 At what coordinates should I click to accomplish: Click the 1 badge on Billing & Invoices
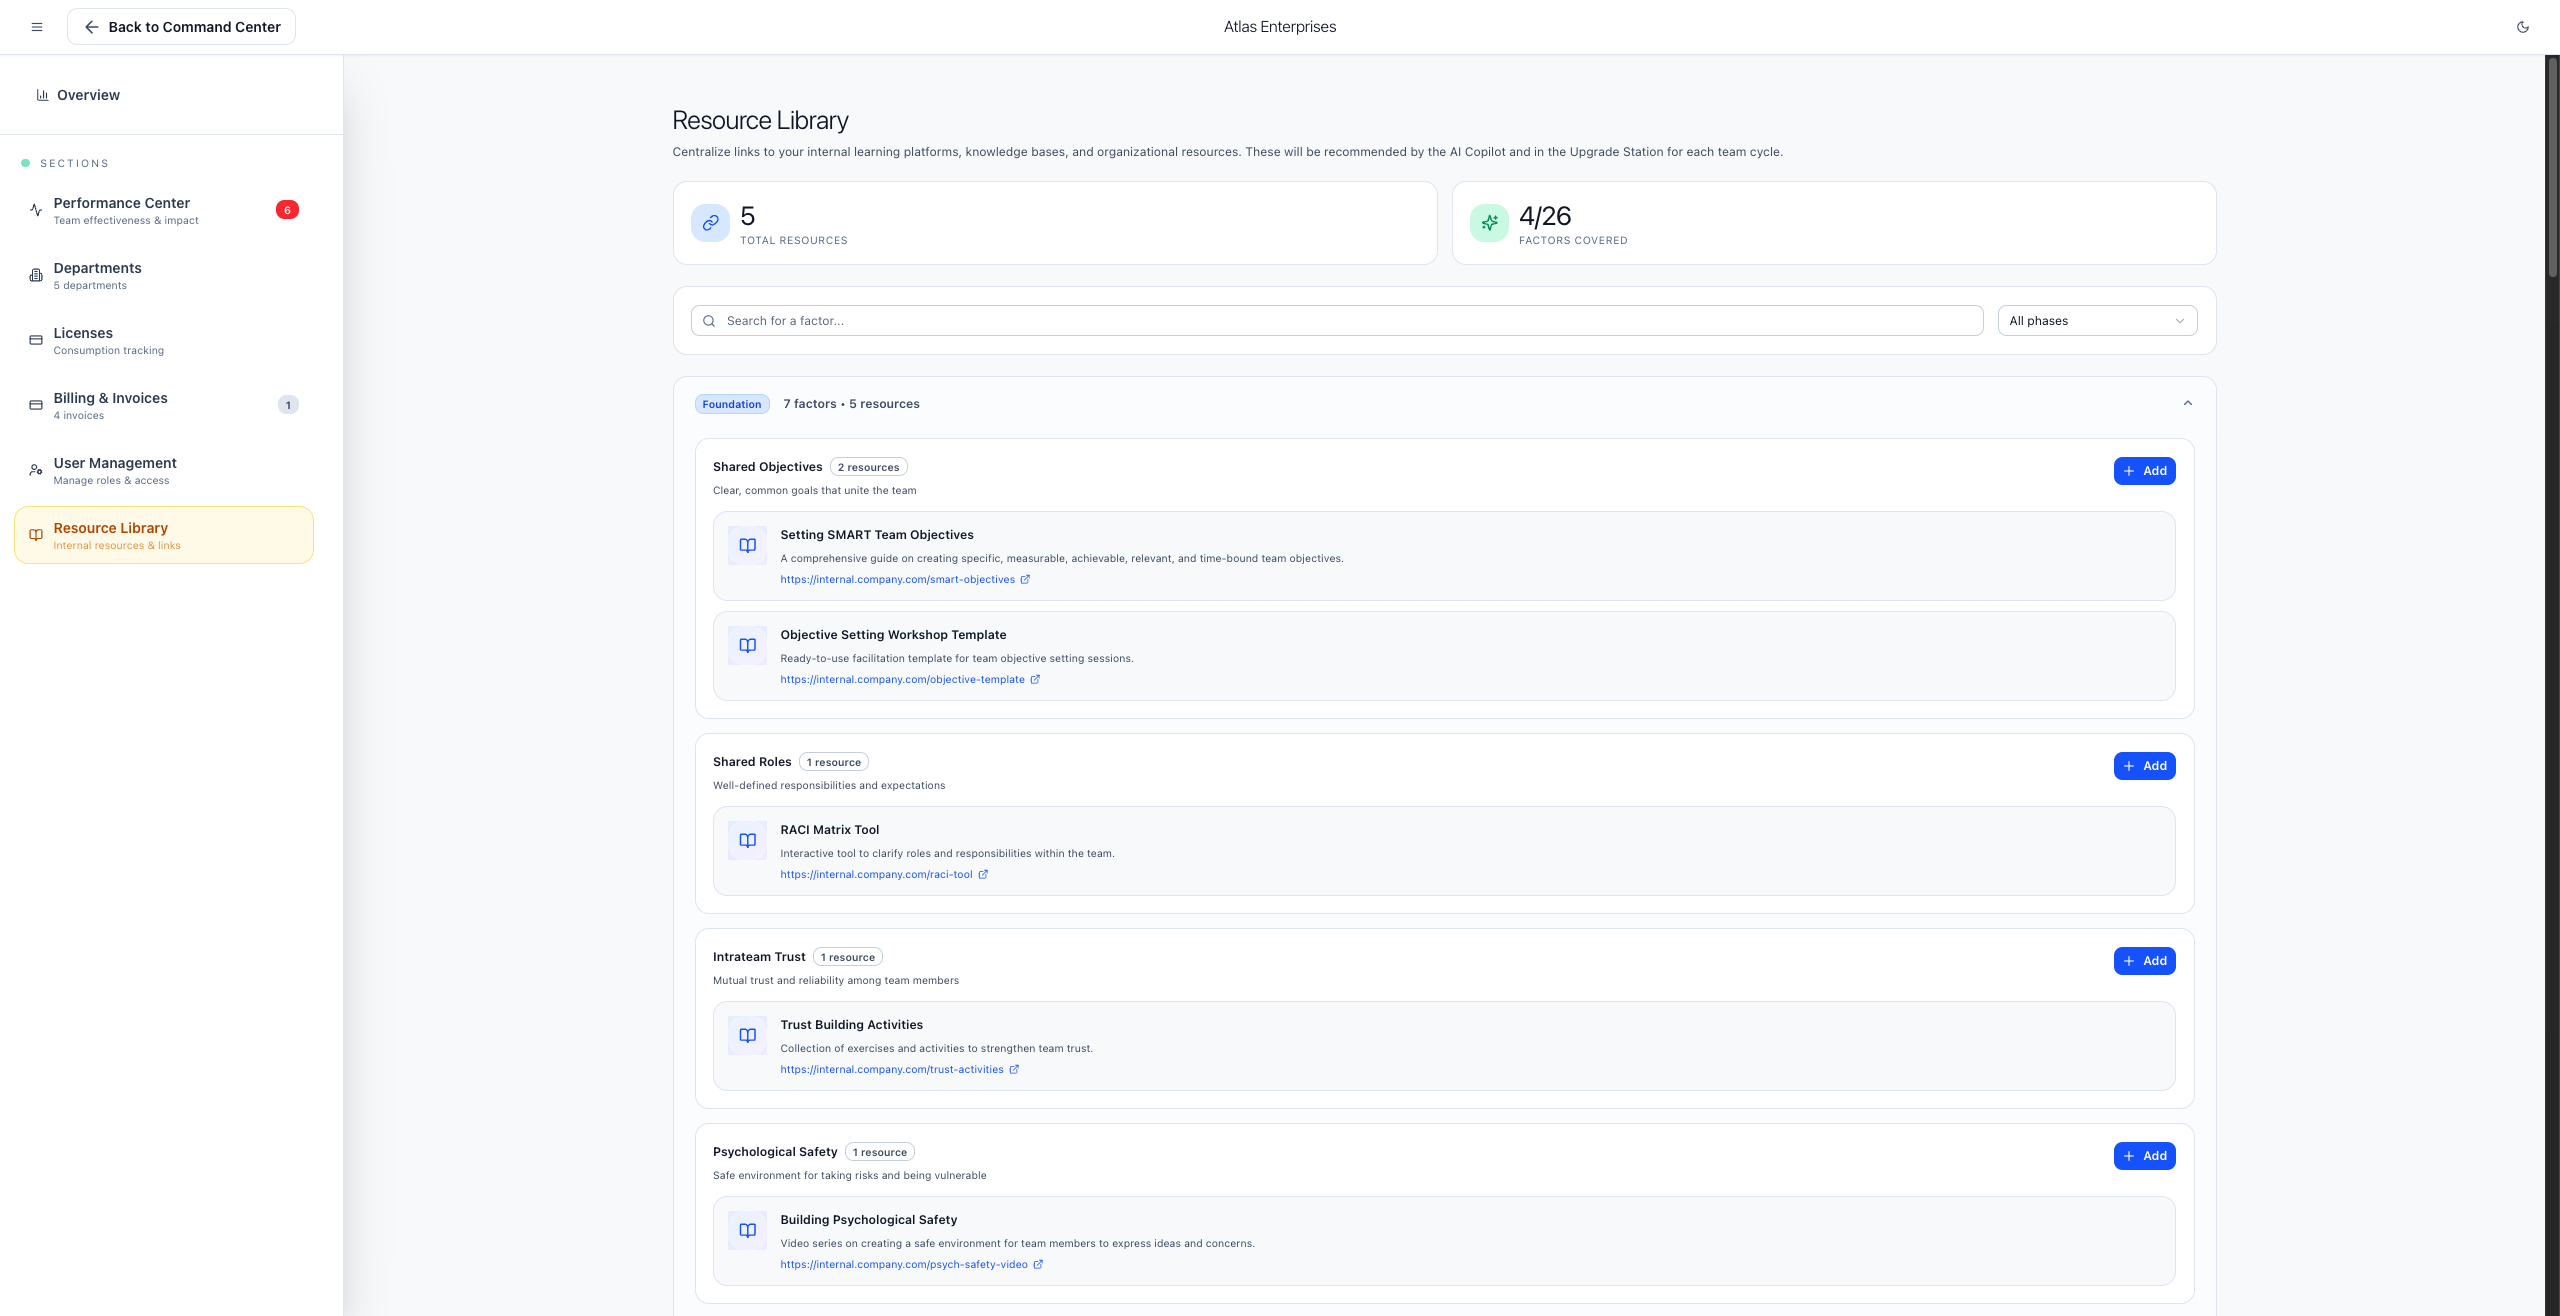pos(288,405)
